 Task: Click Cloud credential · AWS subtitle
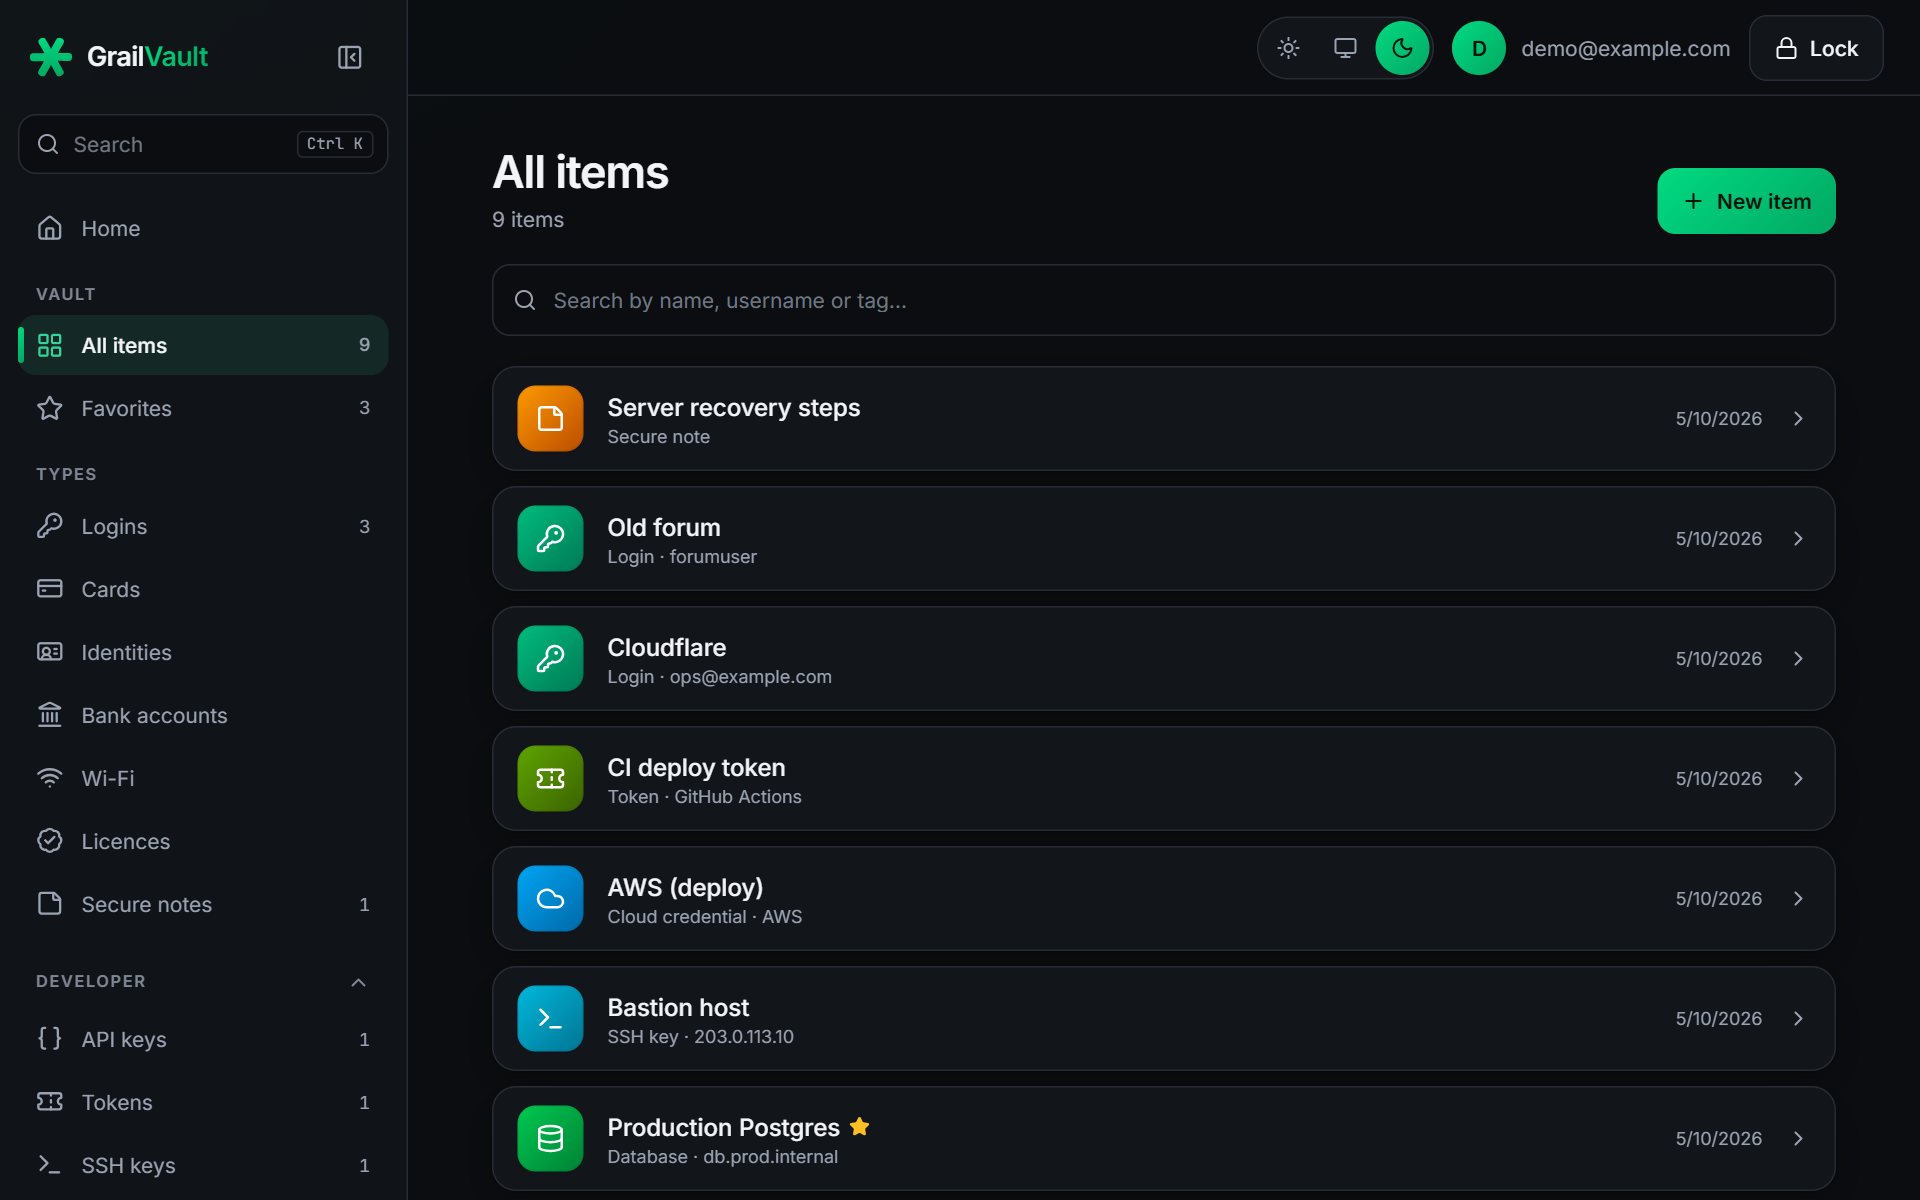(x=704, y=917)
